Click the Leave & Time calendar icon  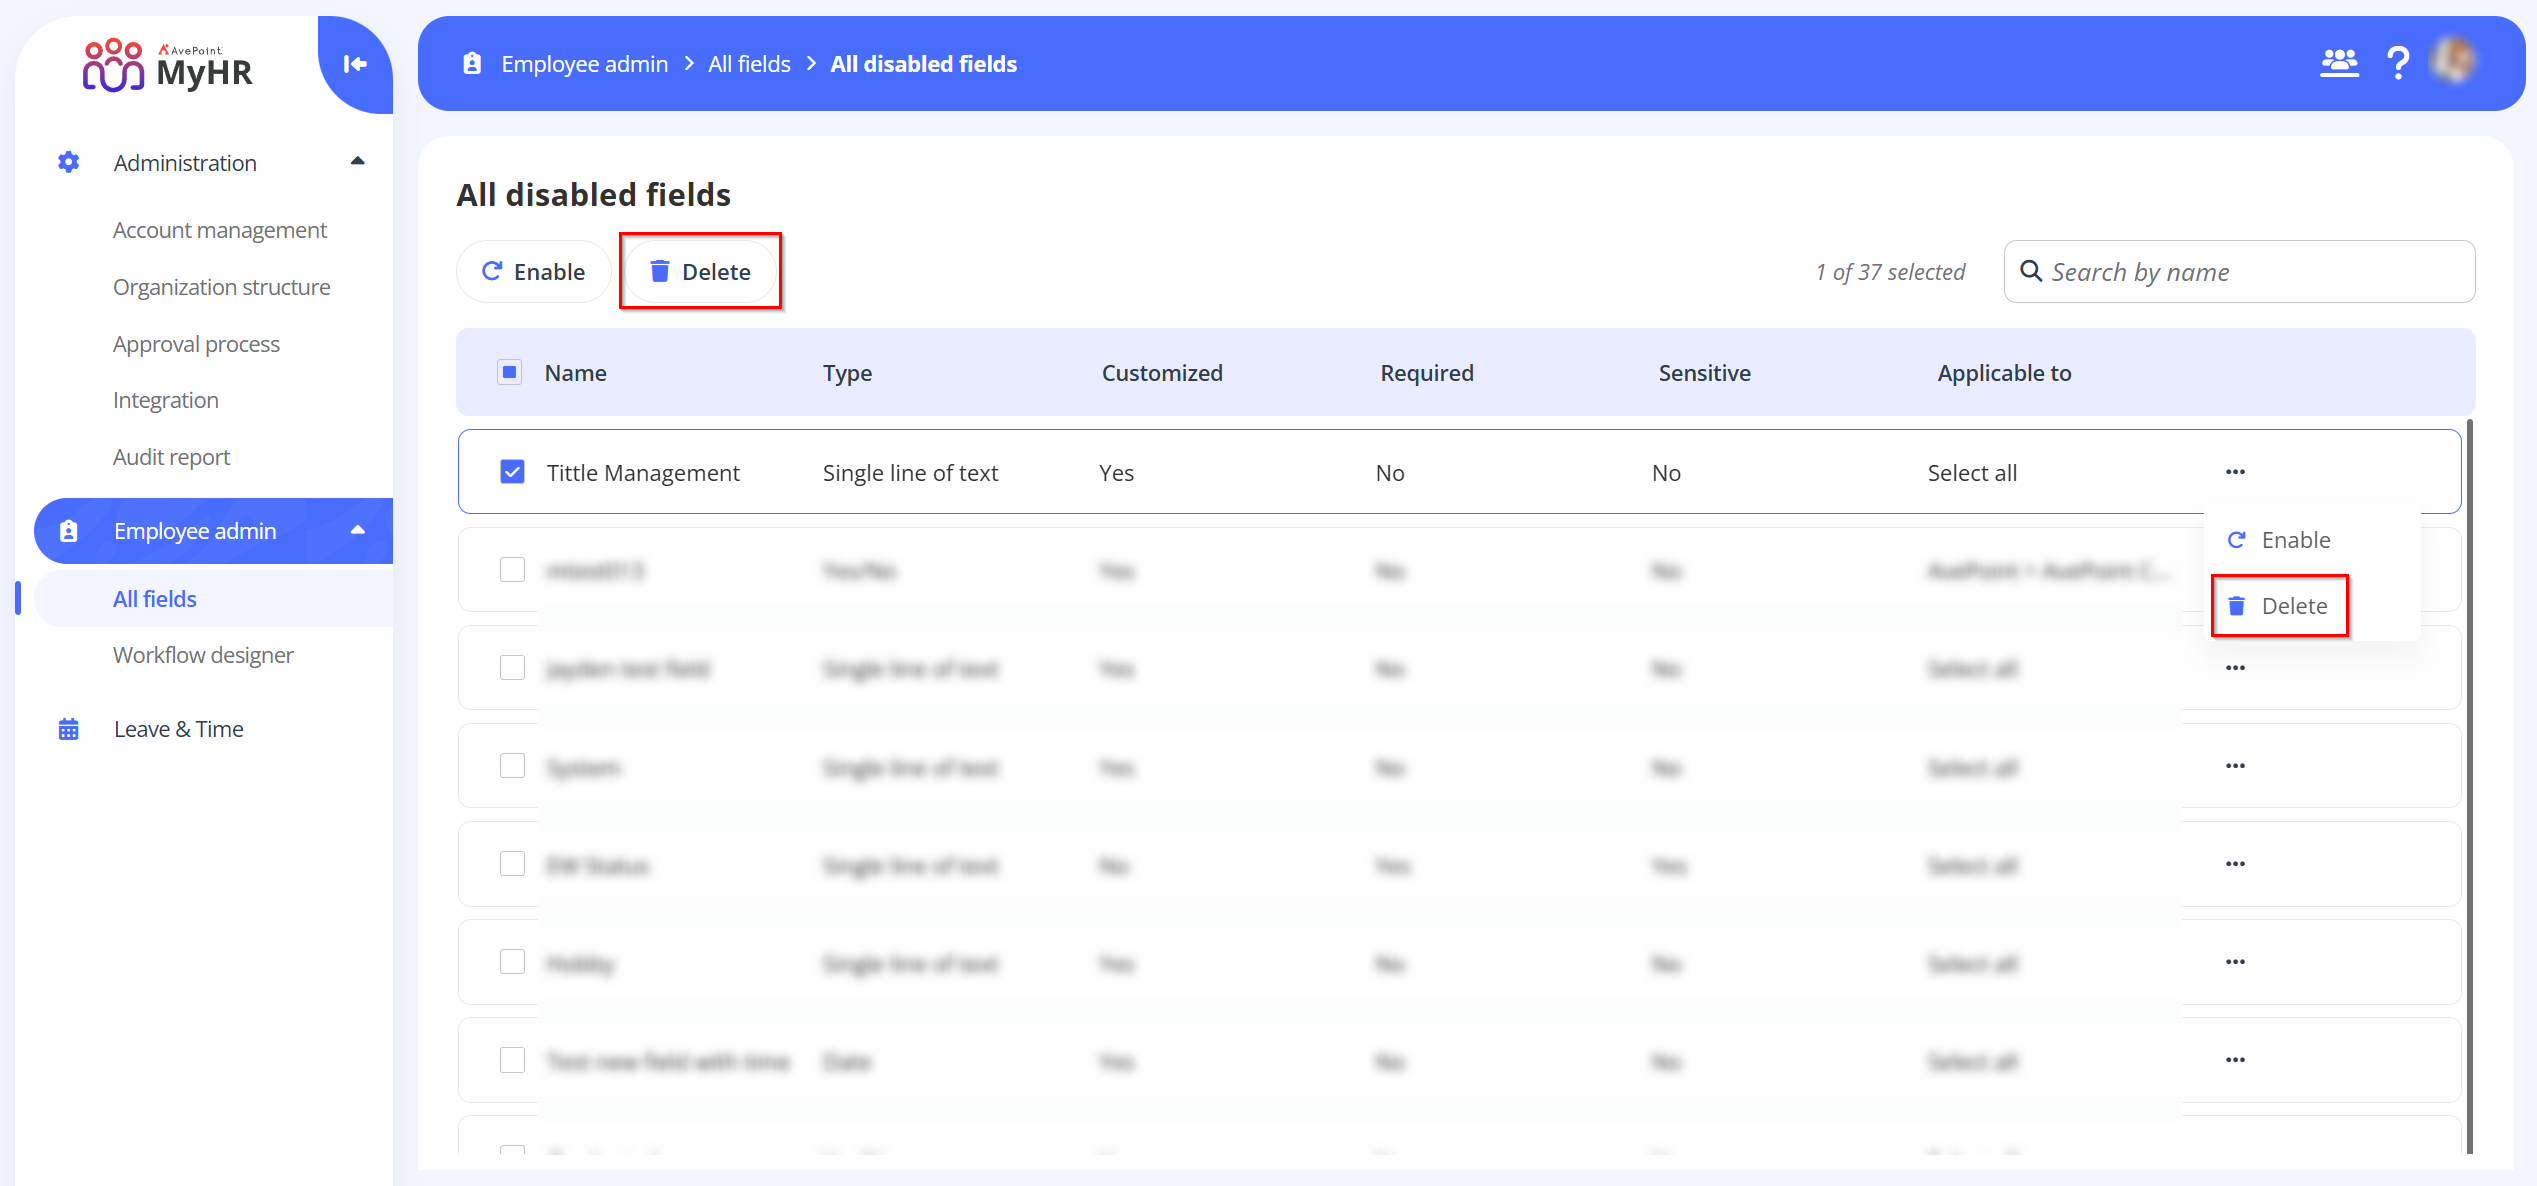[x=68, y=729]
